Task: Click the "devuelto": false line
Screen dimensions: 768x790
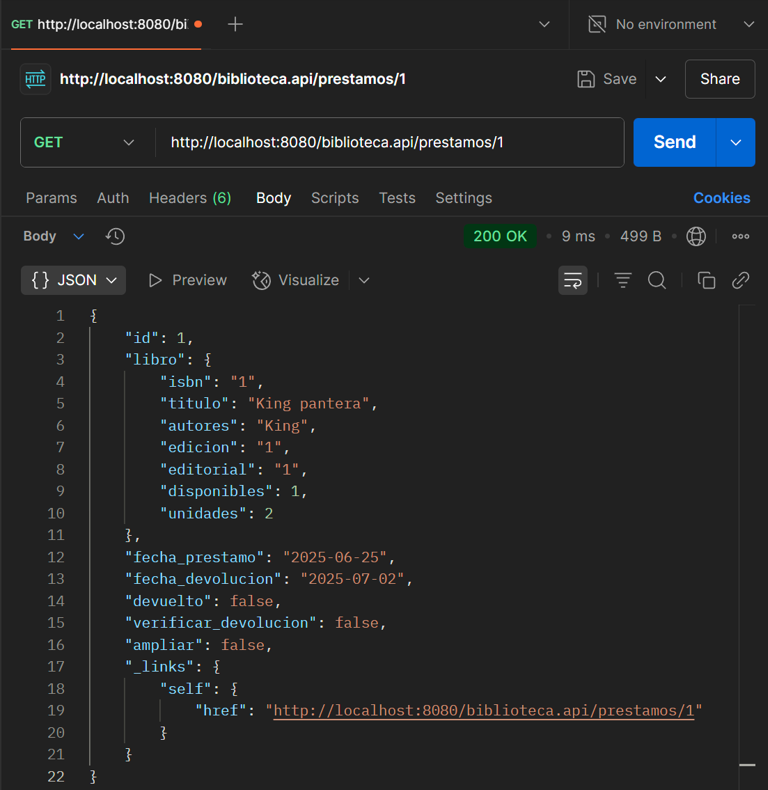Action: coord(203,601)
